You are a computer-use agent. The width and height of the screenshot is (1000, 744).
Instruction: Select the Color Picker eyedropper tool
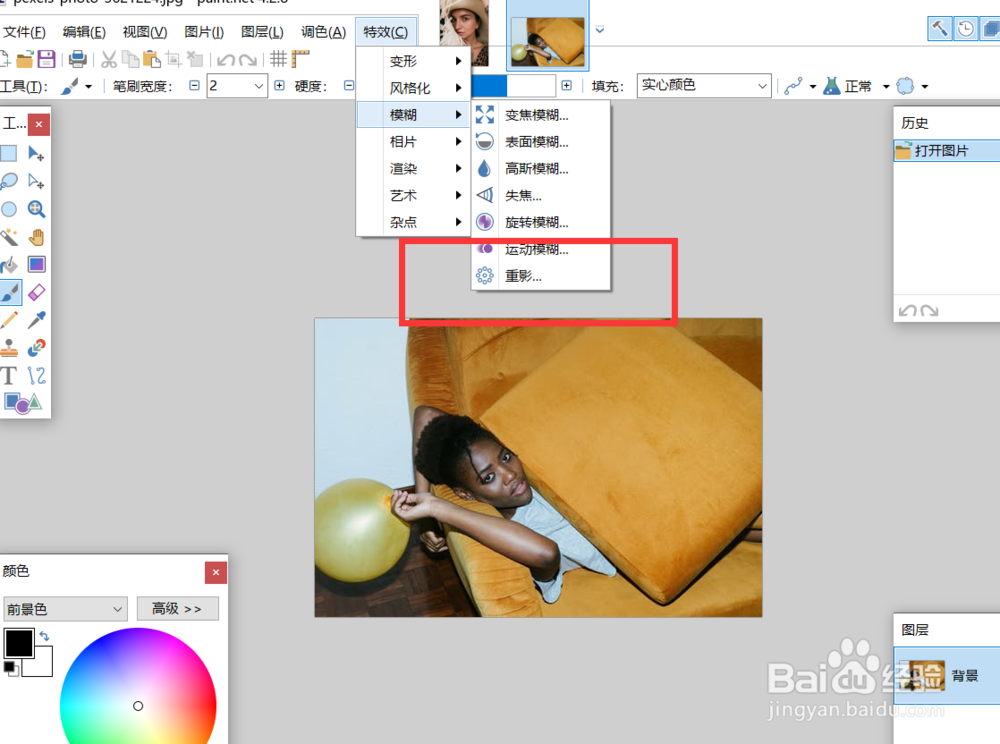[x=36, y=320]
